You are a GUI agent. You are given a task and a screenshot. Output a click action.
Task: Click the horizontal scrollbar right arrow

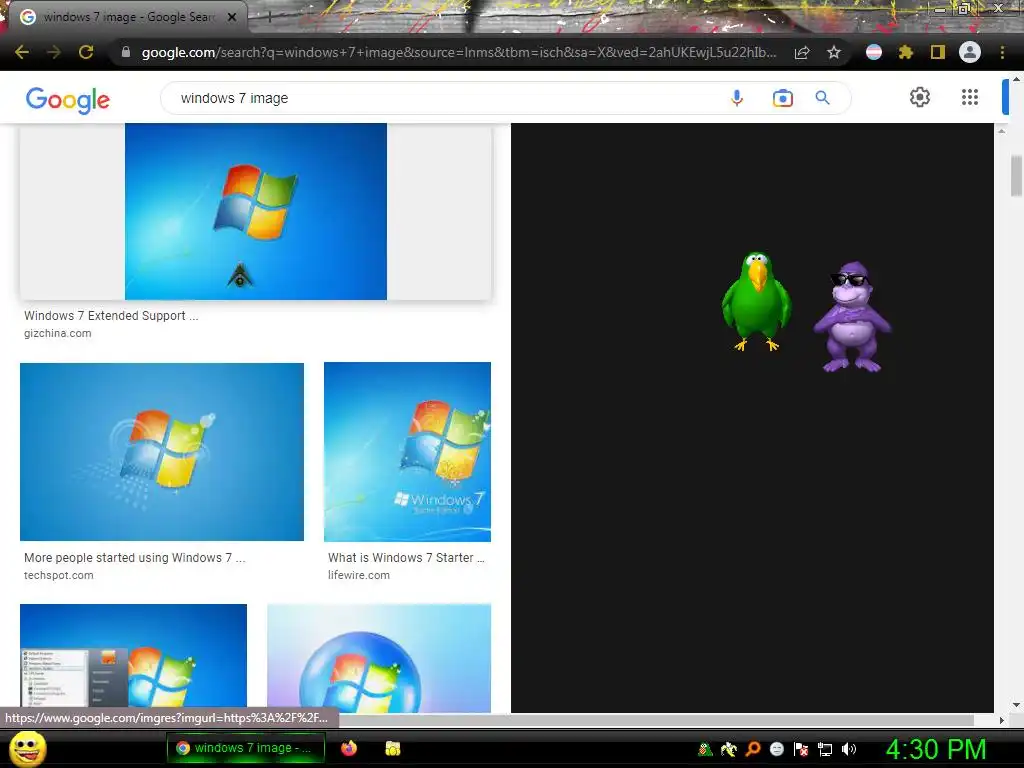1001,720
